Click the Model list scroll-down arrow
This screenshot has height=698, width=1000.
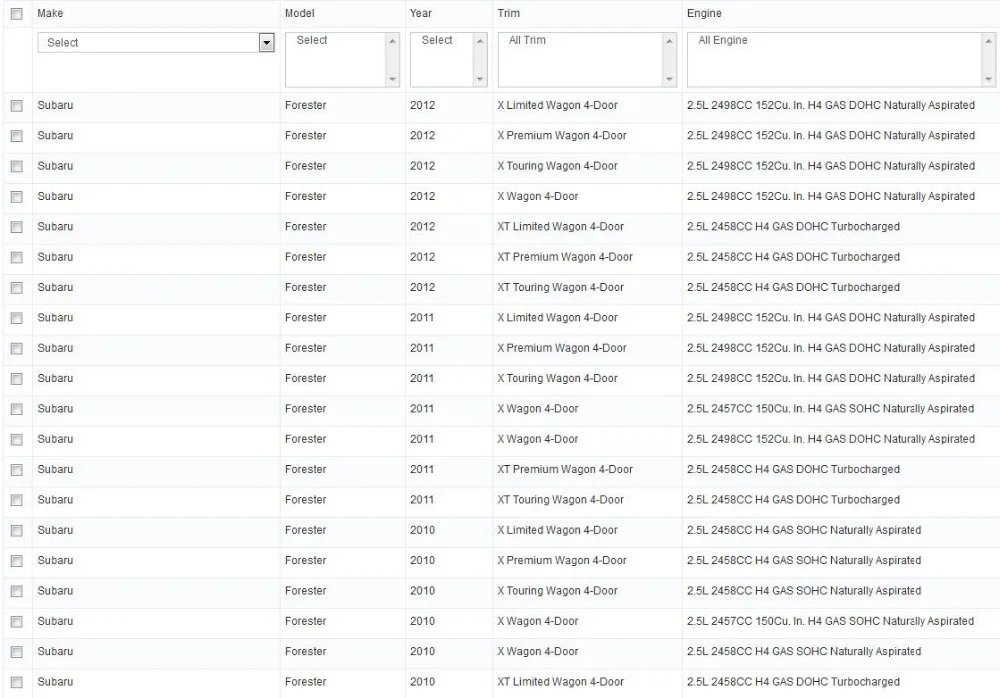point(392,79)
